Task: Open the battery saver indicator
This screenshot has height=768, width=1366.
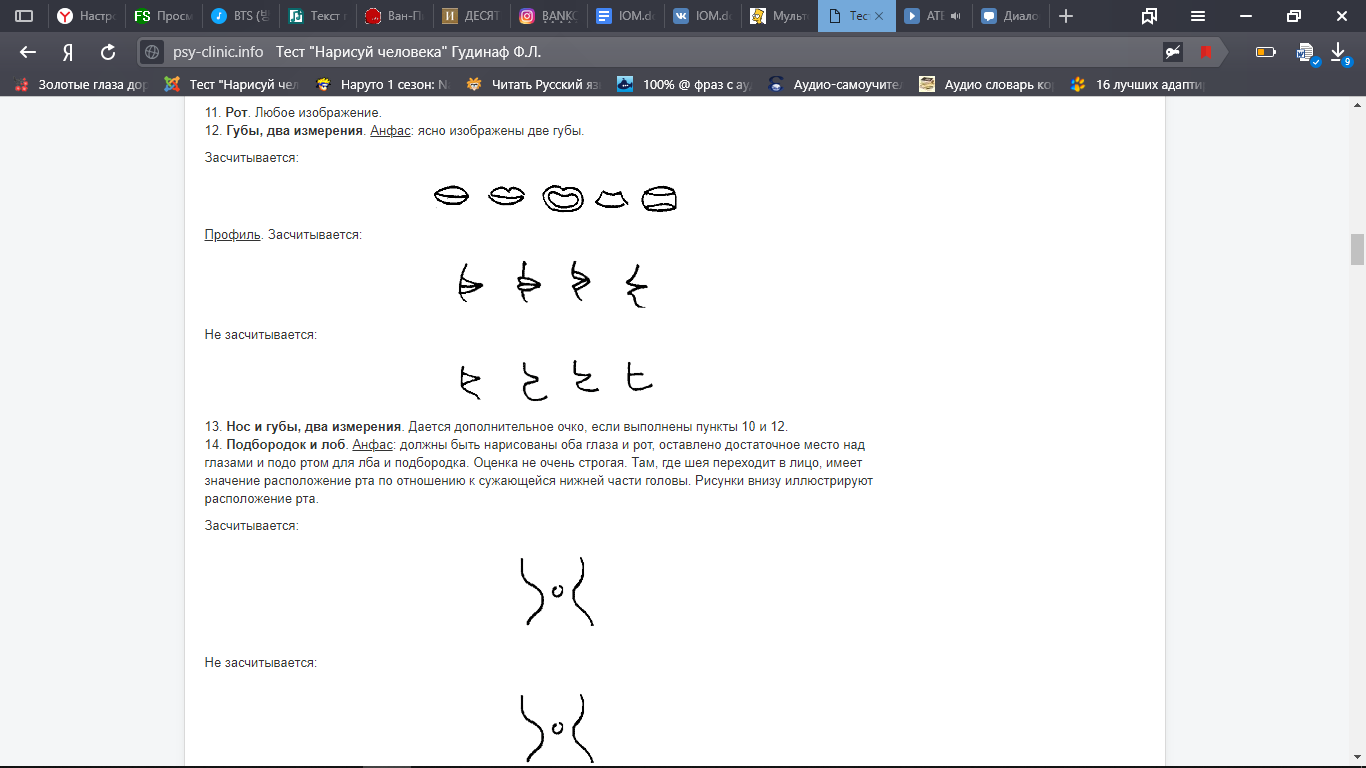Action: (1266, 52)
